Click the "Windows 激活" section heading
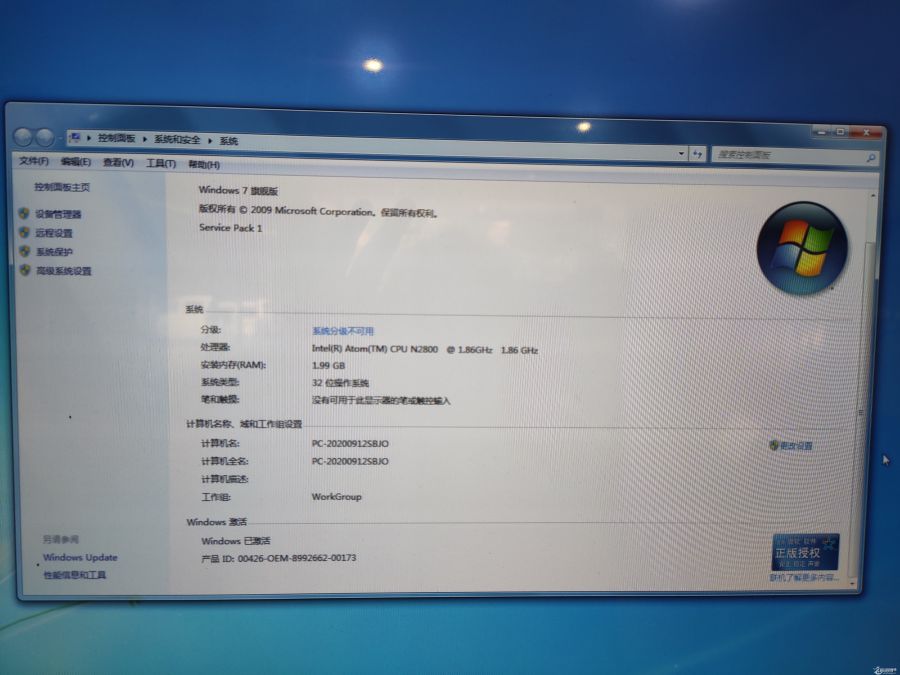Screen dimensions: 900x675 (216, 522)
